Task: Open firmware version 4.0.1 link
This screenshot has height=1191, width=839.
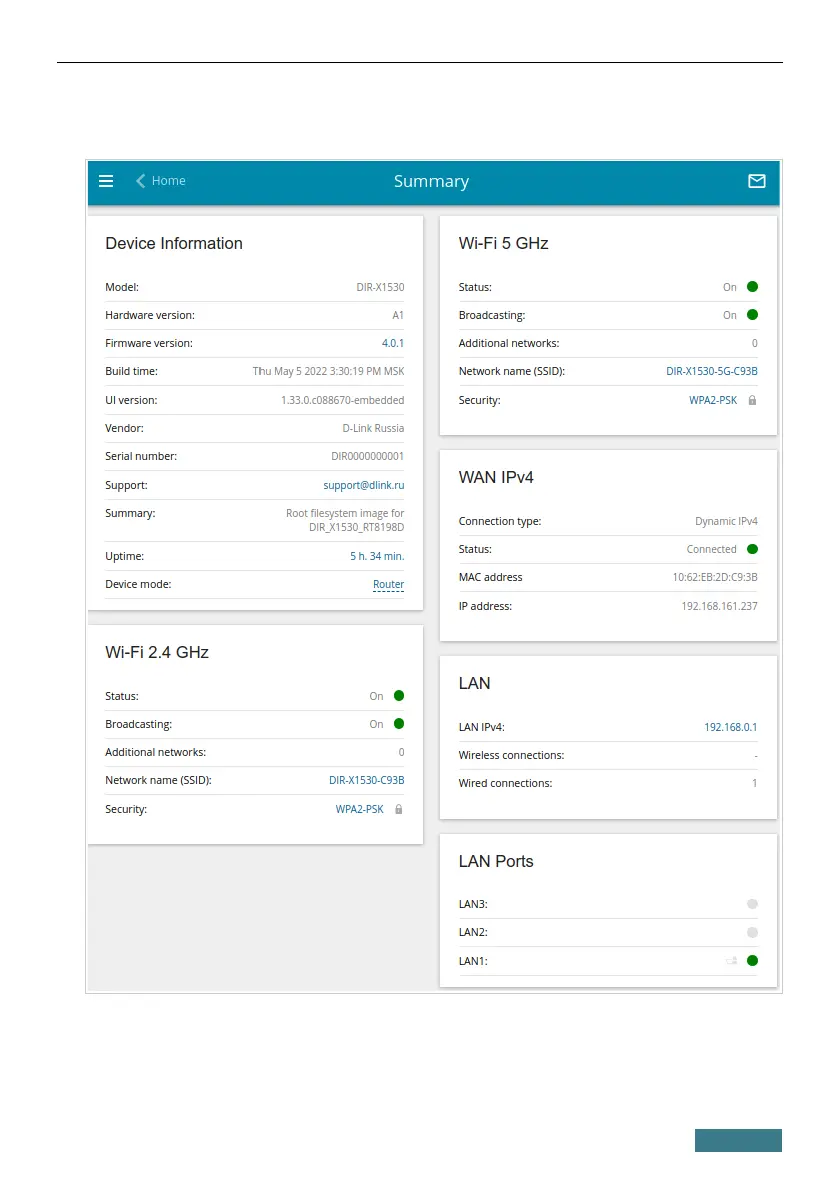Action: (x=393, y=343)
